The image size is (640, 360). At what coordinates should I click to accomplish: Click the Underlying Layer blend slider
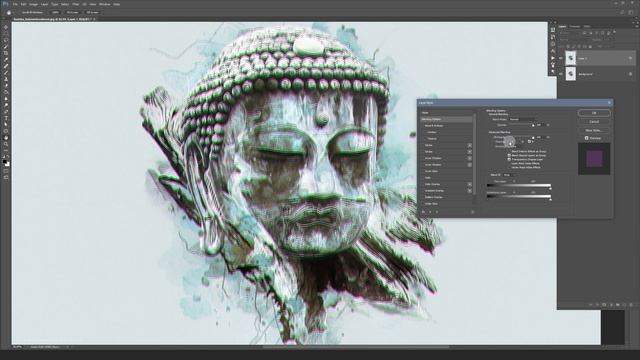[519, 196]
